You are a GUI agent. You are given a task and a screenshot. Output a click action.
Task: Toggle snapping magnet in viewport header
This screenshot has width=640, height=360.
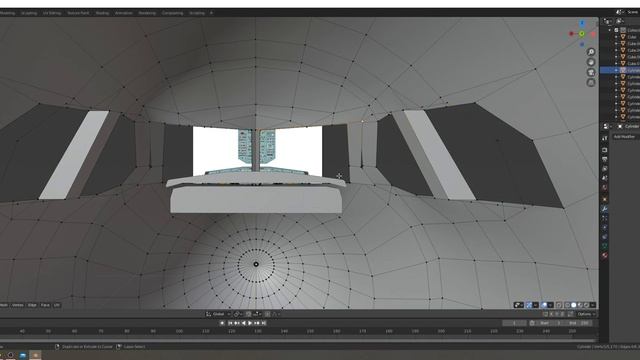[x=249, y=314]
